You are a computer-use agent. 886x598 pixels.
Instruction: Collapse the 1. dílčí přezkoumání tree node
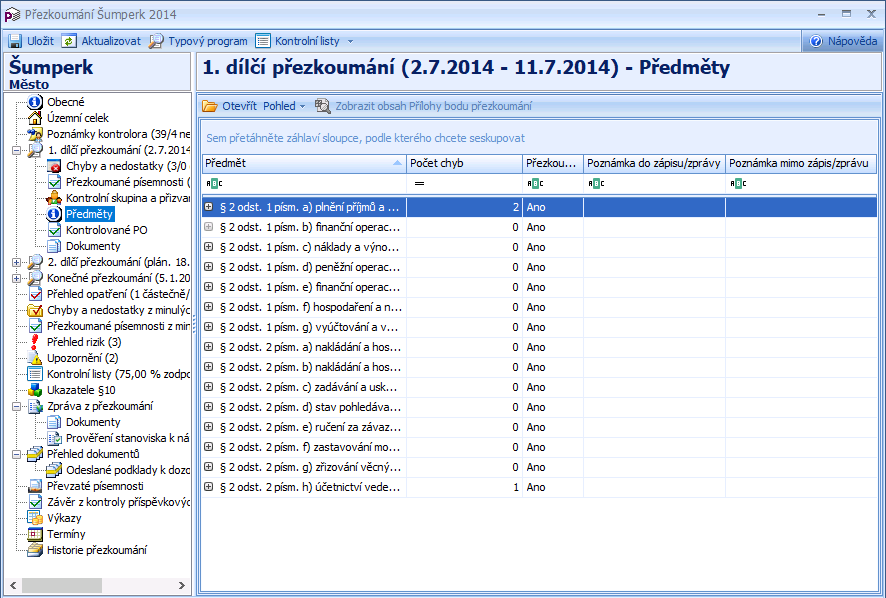16,150
